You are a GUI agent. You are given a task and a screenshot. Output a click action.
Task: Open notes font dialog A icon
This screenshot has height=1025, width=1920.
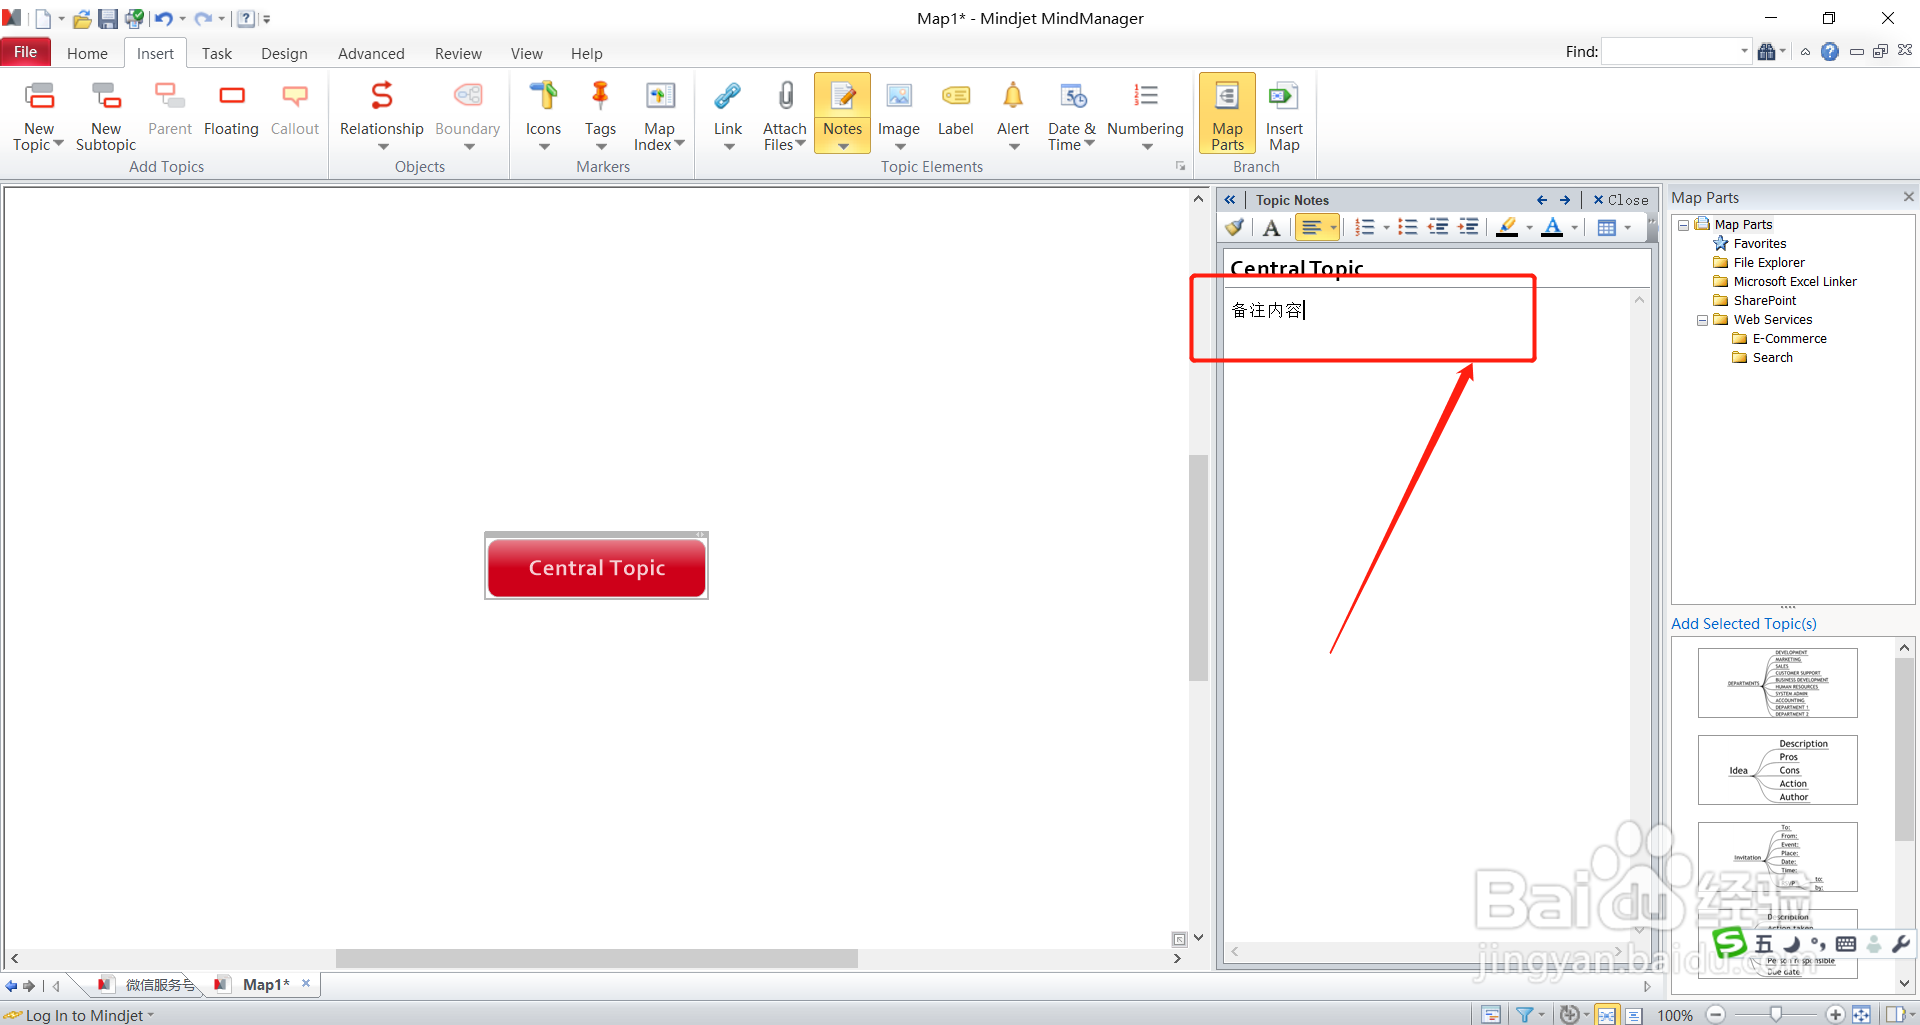point(1271,228)
